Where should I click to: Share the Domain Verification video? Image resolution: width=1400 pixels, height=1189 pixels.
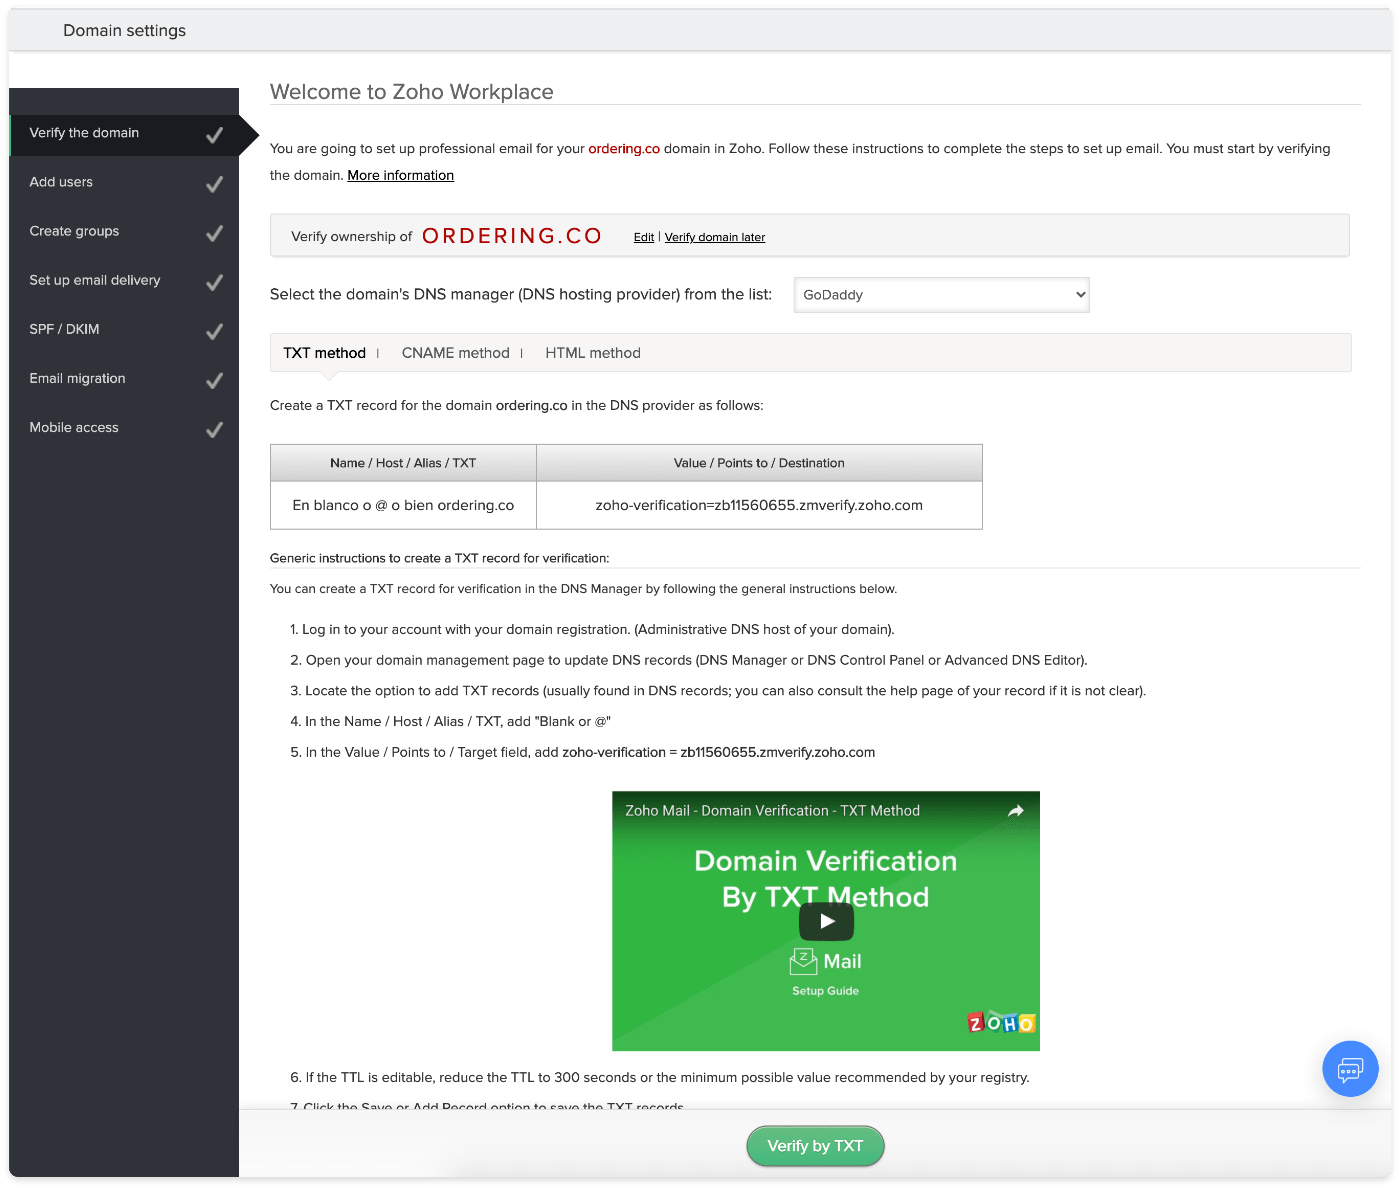tap(1015, 811)
